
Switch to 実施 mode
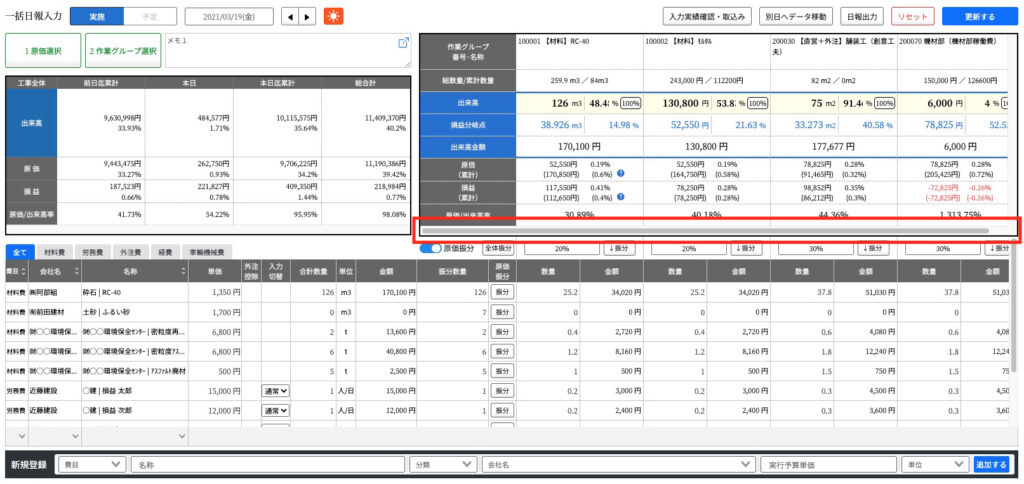pos(97,16)
